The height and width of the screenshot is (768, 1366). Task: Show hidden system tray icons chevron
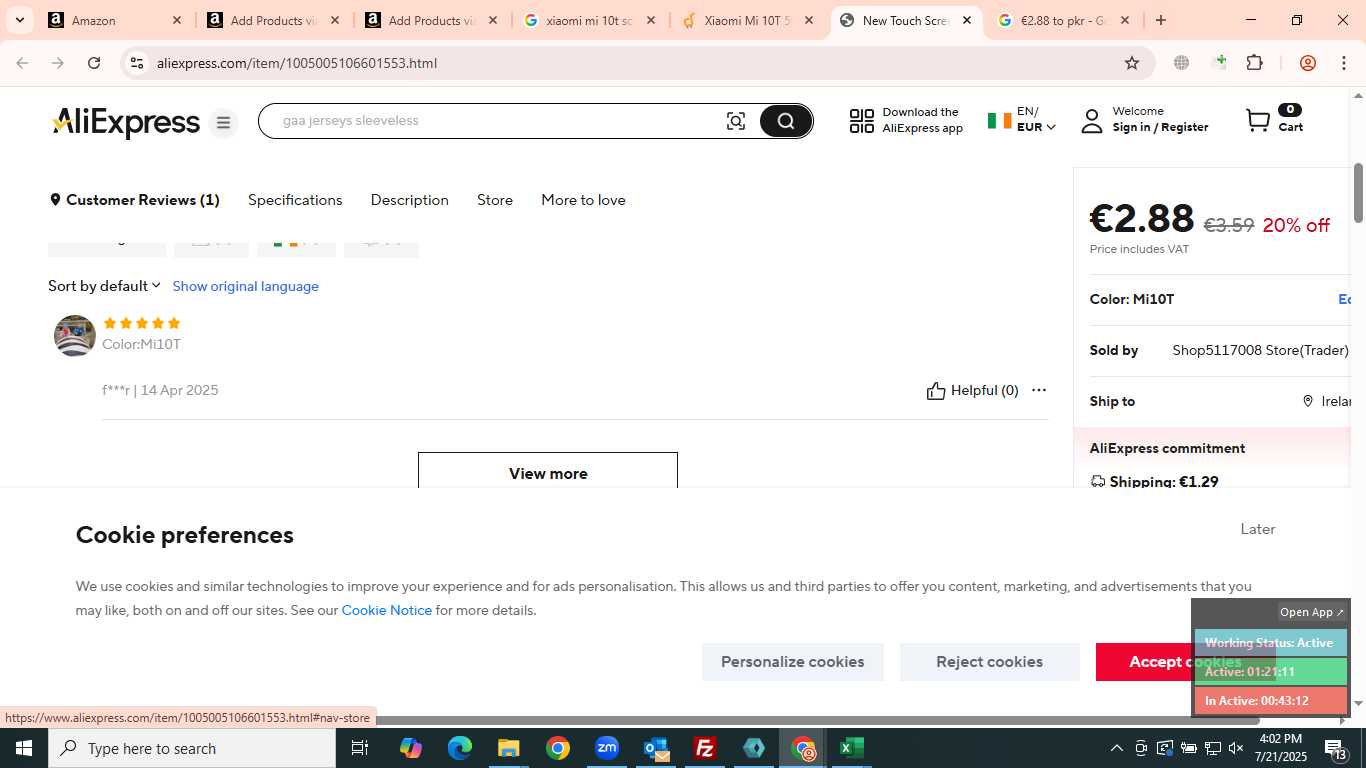click(x=1117, y=748)
